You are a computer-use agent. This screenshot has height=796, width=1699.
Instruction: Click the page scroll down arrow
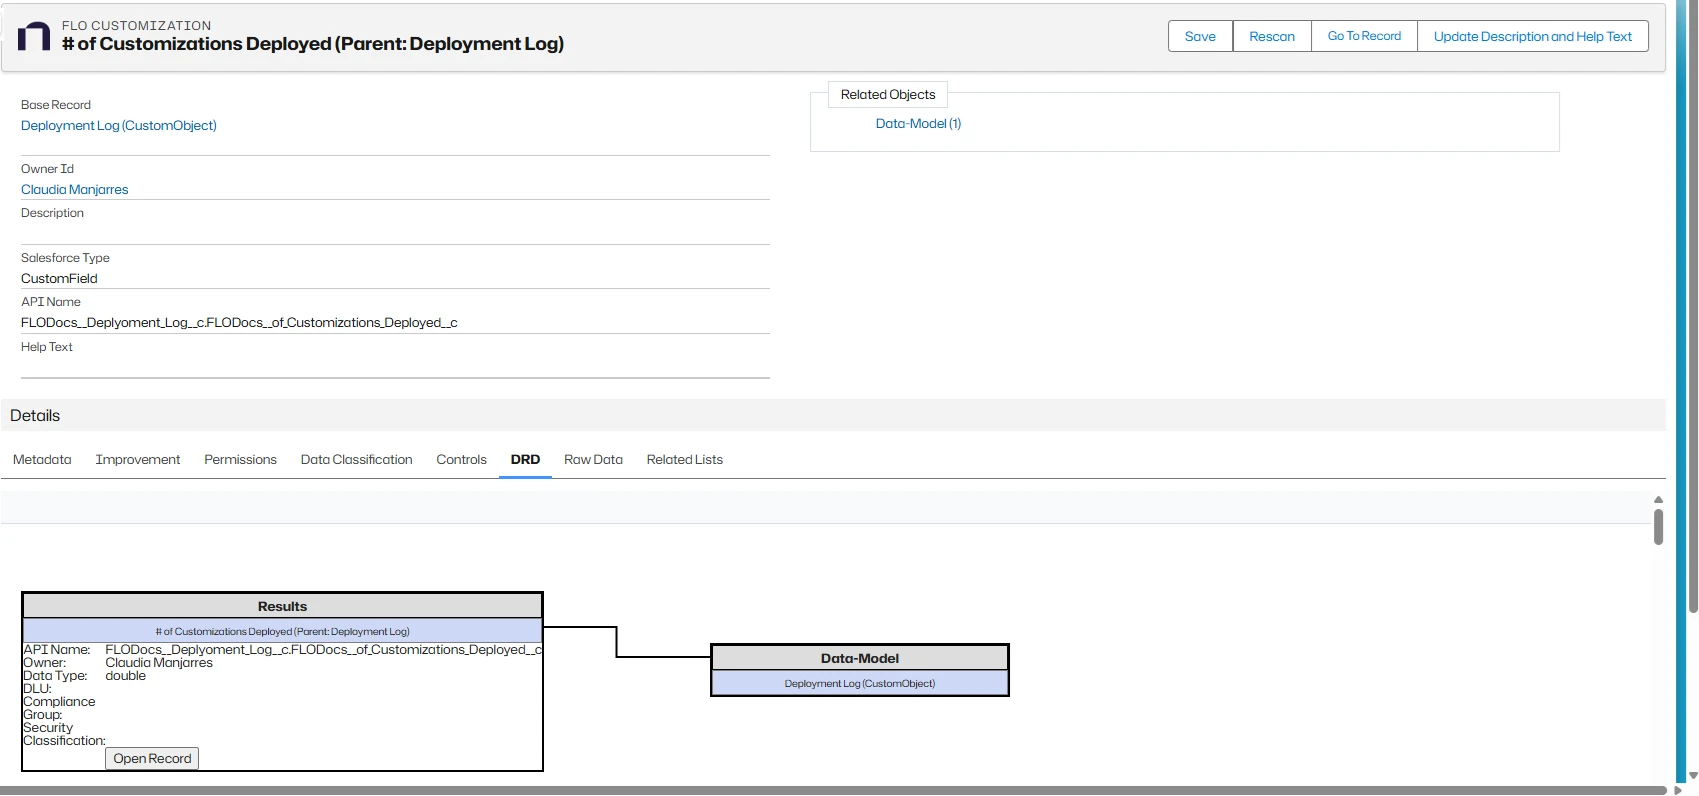tap(1692, 776)
